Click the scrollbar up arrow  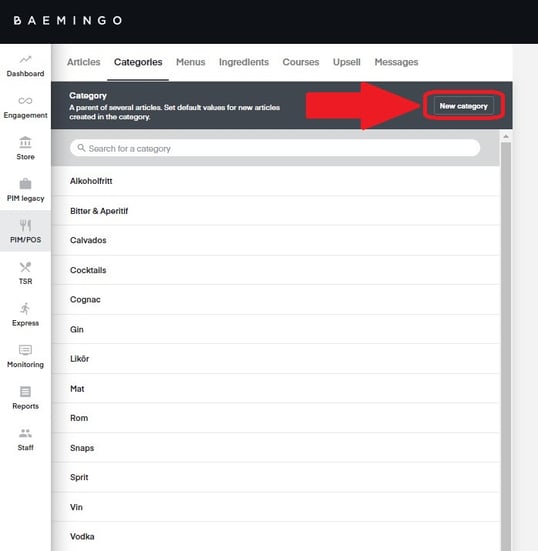pos(506,136)
